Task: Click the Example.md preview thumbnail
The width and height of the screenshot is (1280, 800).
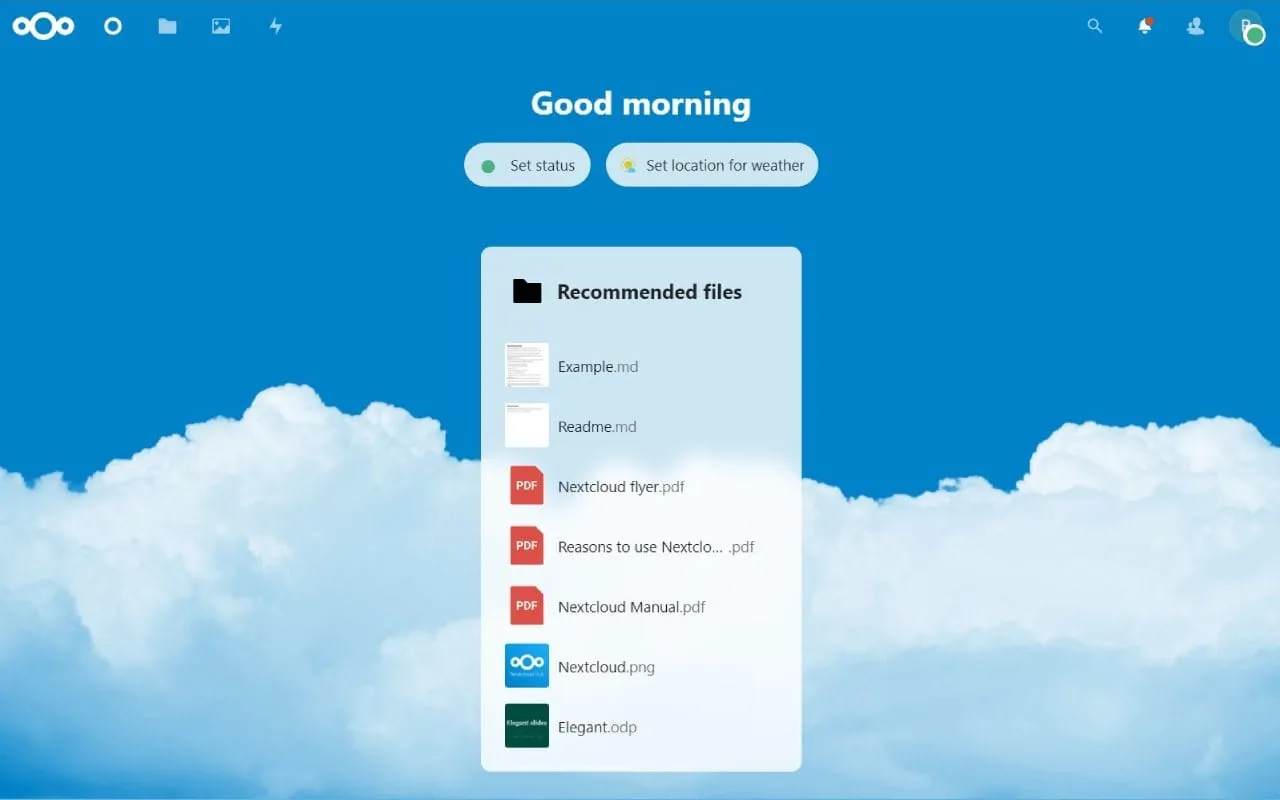Action: 527,365
